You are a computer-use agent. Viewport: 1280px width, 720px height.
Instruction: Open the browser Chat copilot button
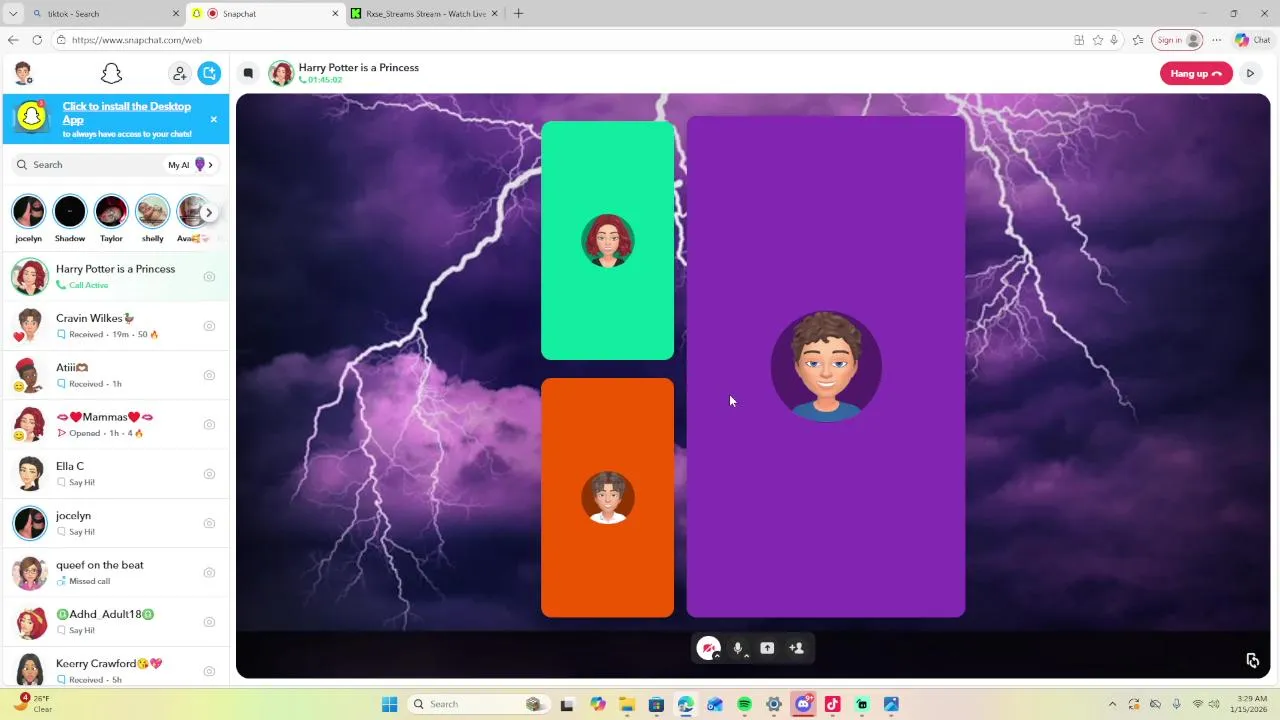[1252, 40]
